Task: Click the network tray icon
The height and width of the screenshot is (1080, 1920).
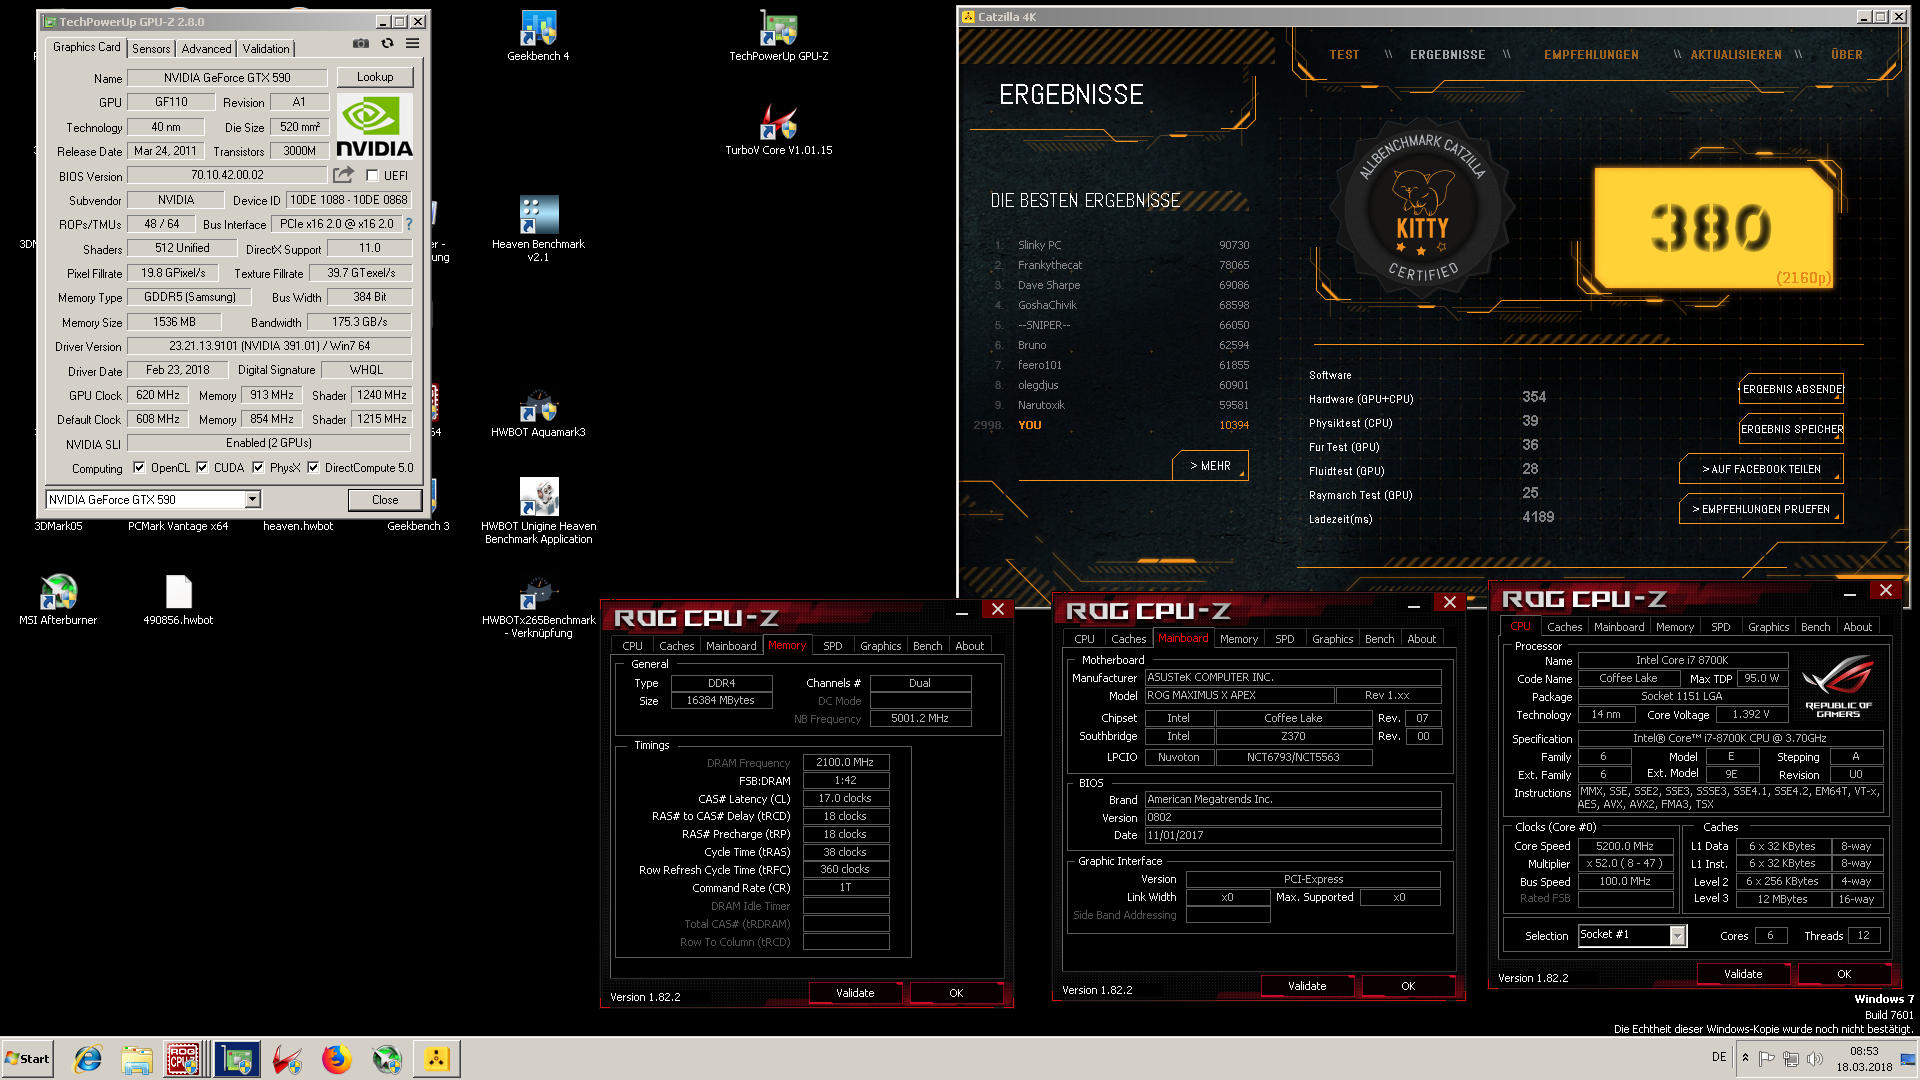Action: point(1790,1058)
